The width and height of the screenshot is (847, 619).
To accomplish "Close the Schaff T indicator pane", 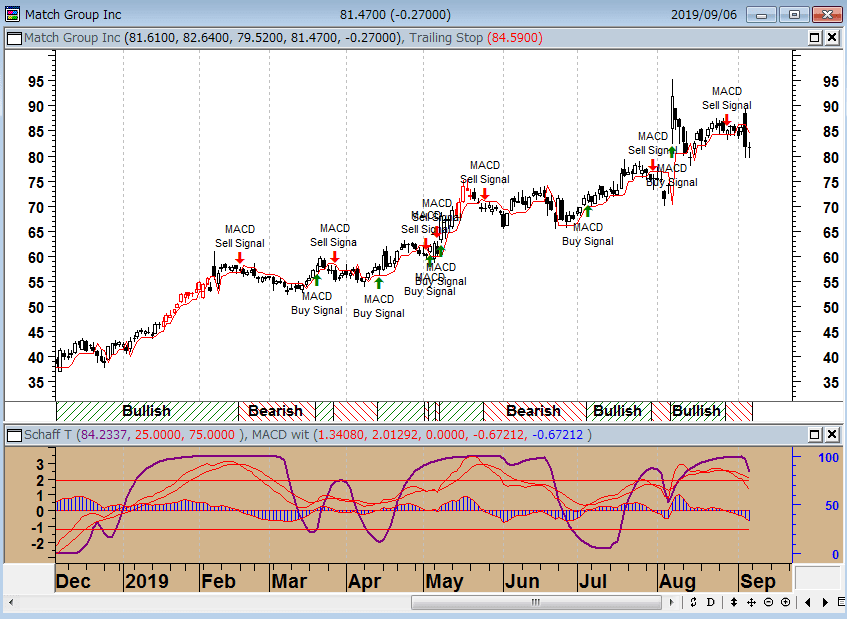I will click(x=832, y=434).
